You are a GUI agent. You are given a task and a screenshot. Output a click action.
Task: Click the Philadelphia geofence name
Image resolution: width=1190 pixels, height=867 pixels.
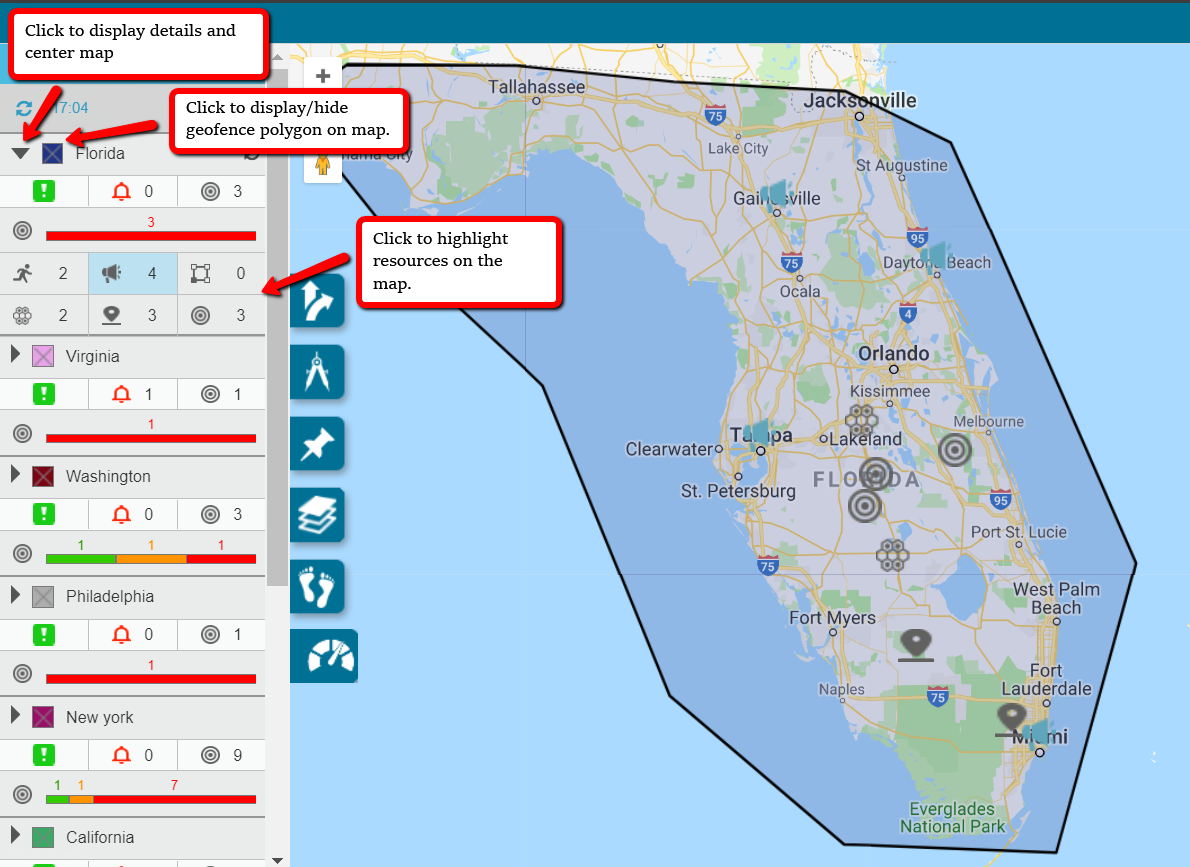click(110, 596)
